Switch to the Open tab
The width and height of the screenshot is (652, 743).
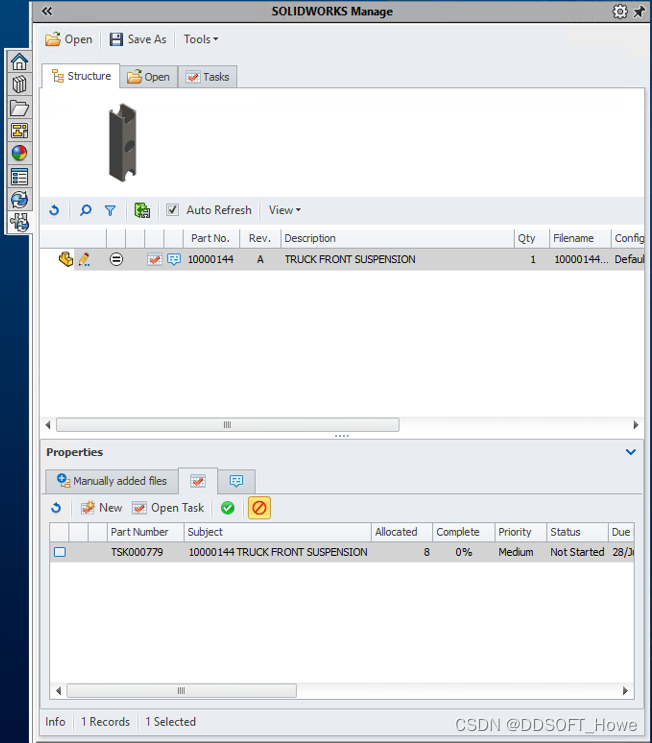point(148,77)
